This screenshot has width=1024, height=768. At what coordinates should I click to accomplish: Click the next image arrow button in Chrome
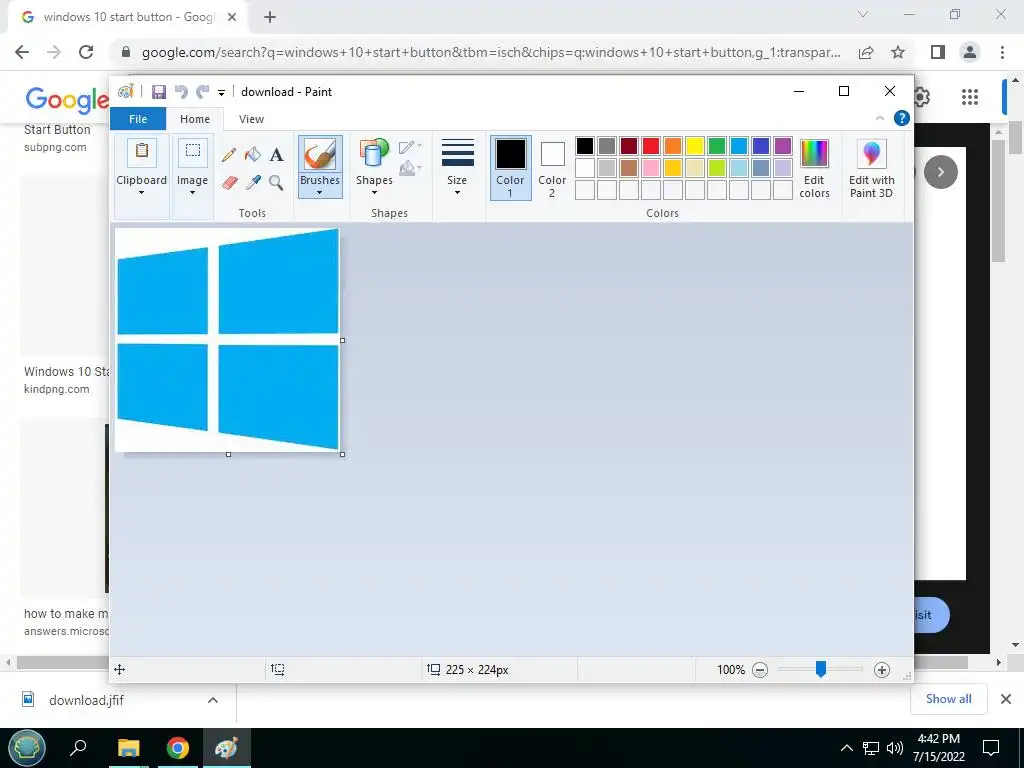940,172
